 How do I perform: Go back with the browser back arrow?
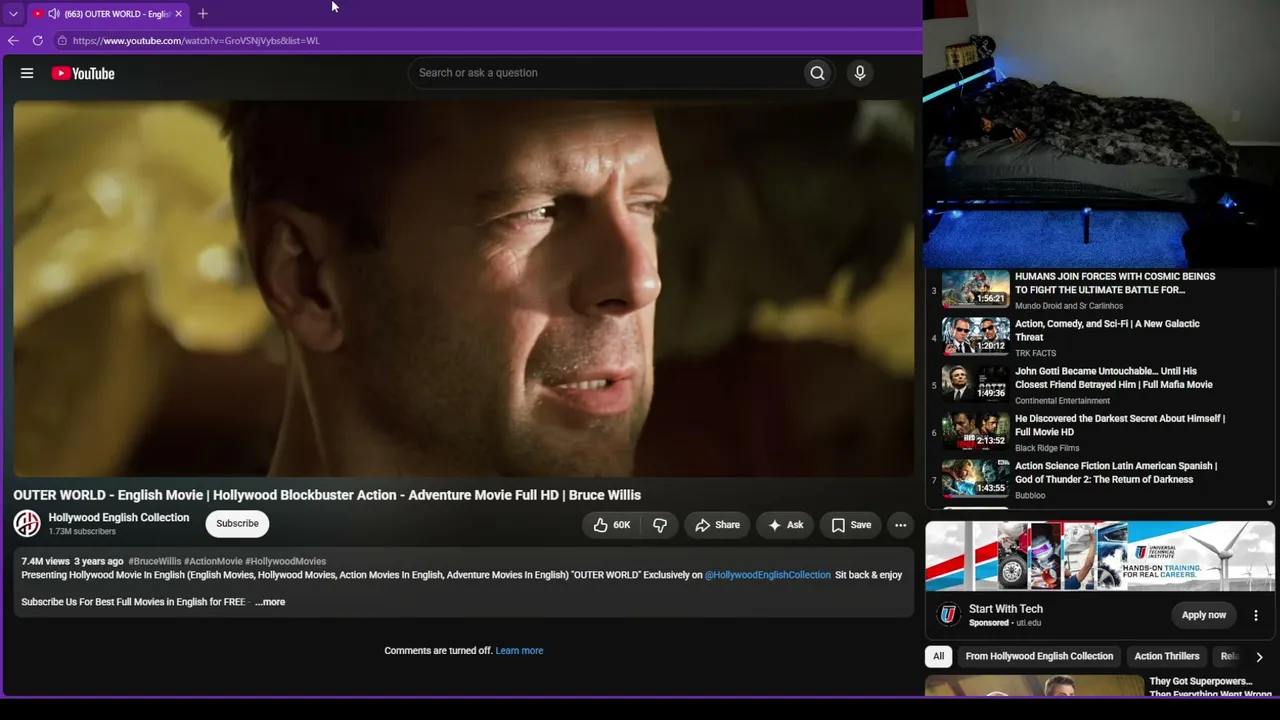[13, 41]
